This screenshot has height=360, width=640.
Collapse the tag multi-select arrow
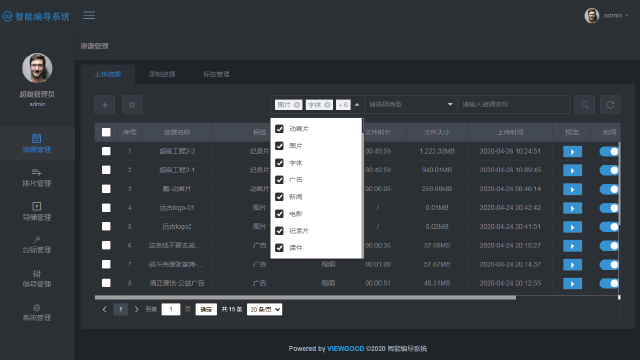(x=357, y=105)
